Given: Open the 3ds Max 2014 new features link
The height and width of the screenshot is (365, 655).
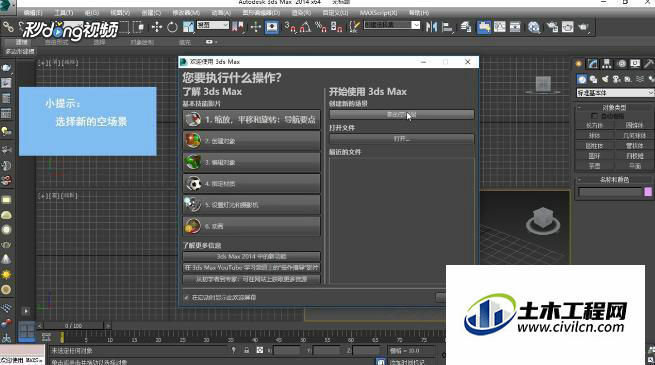Looking at the screenshot, I should coord(251,256).
